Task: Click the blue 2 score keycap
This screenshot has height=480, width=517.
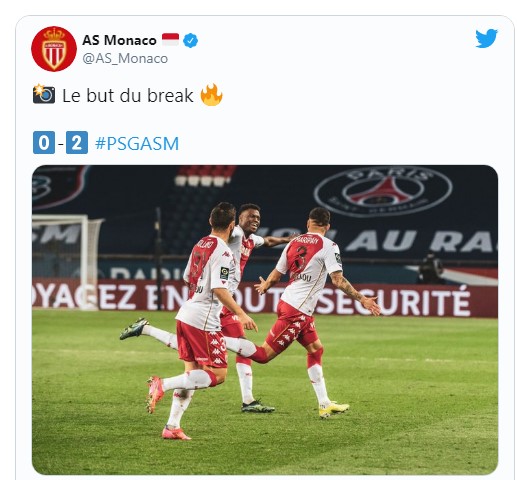Action: click(77, 143)
